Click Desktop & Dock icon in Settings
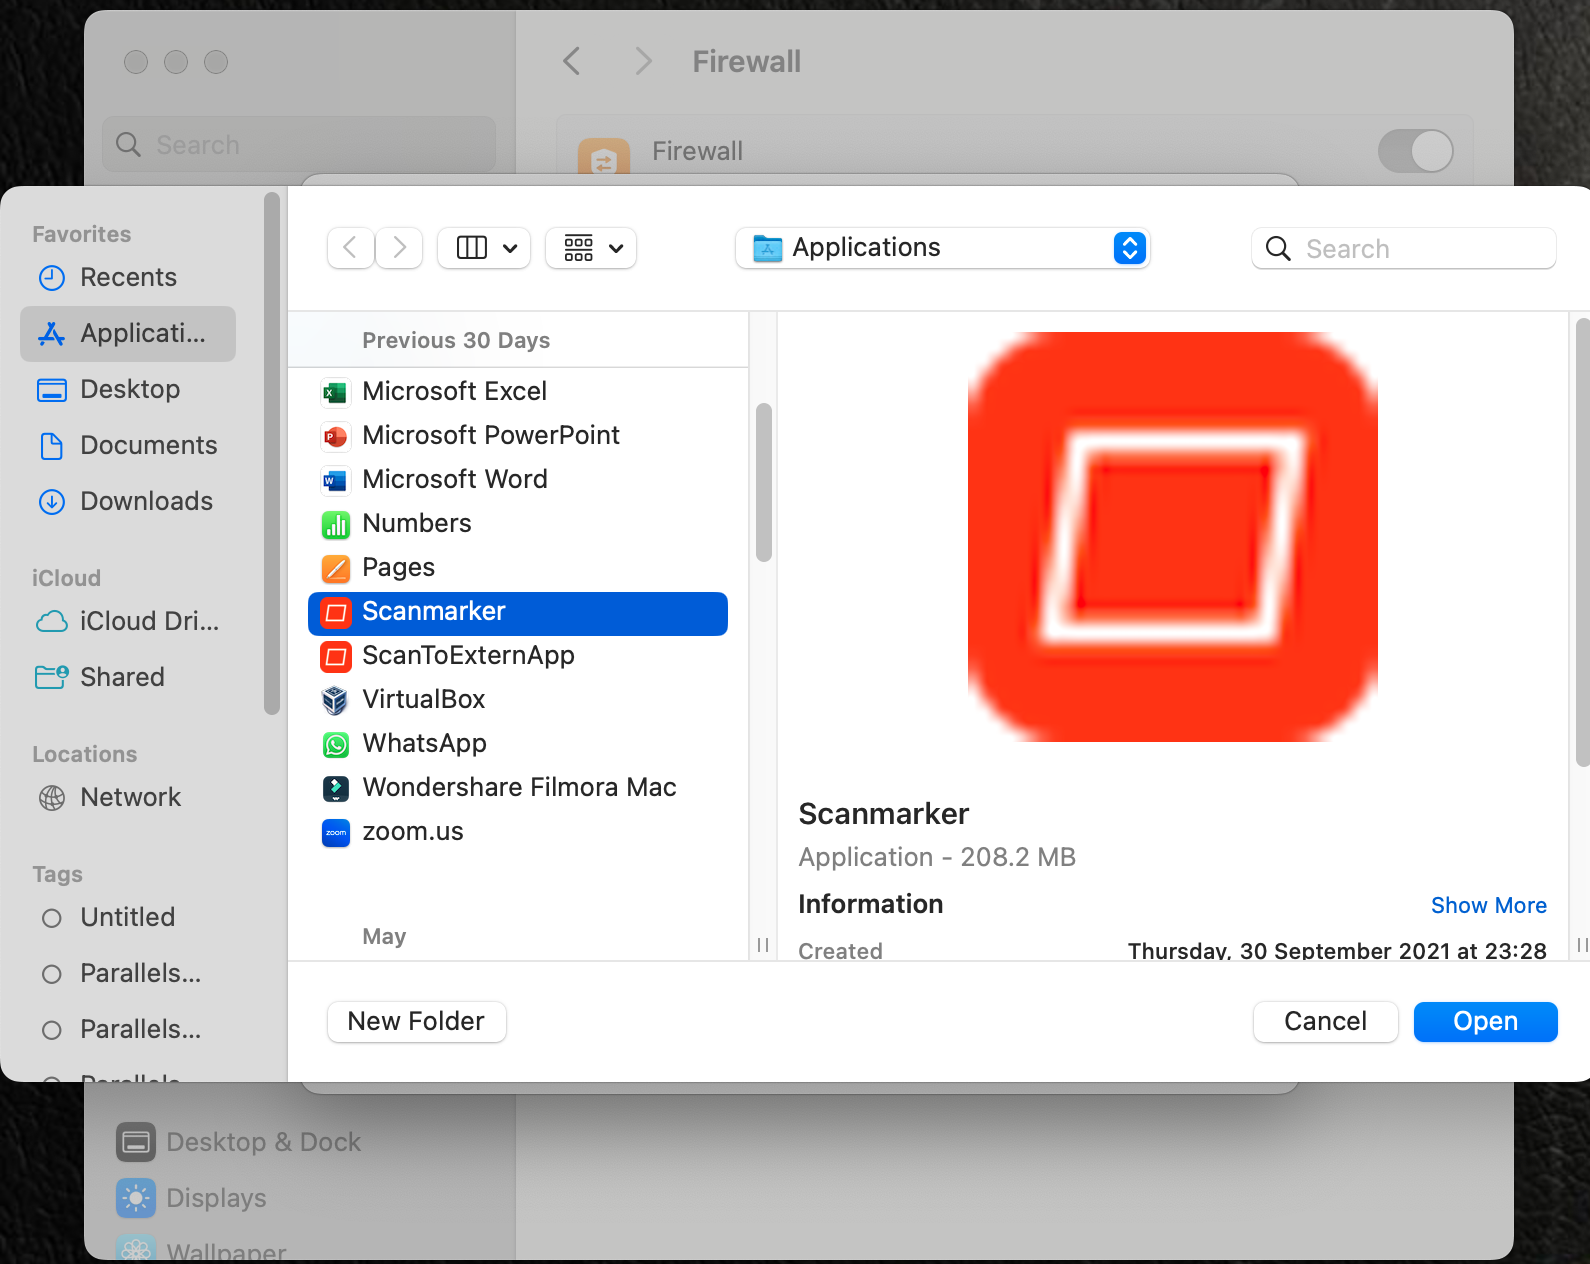 [136, 1142]
